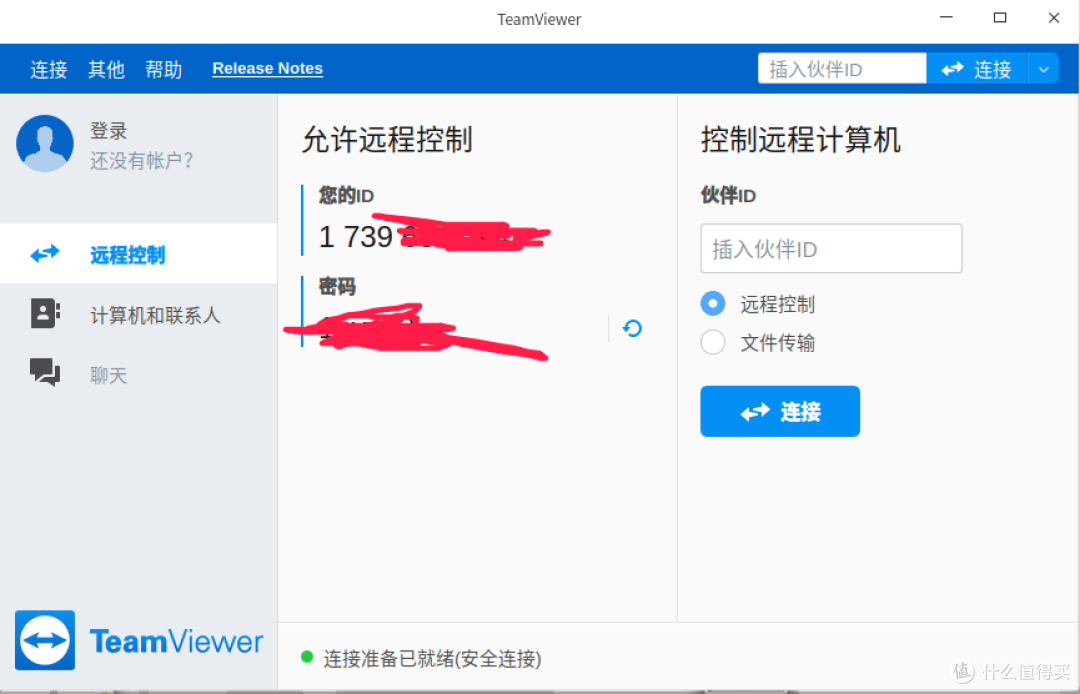Close the TeamViewer window
This screenshot has height=694, width=1080.
1054,19
